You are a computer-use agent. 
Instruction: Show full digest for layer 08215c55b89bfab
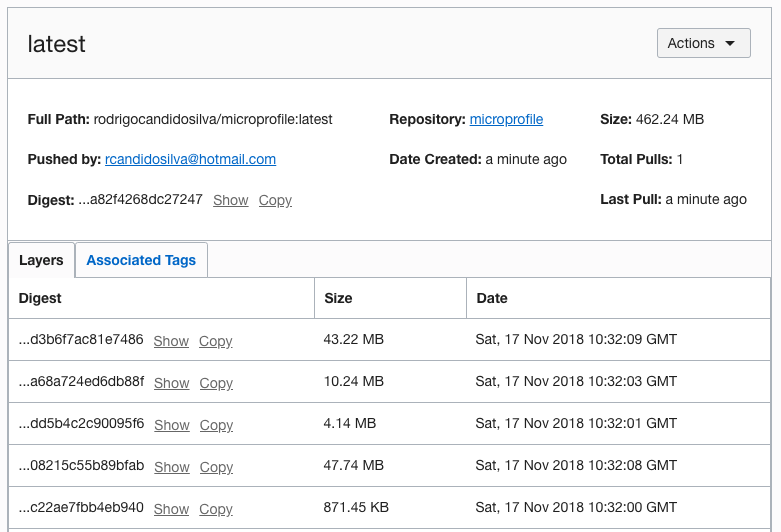(171, 467)
